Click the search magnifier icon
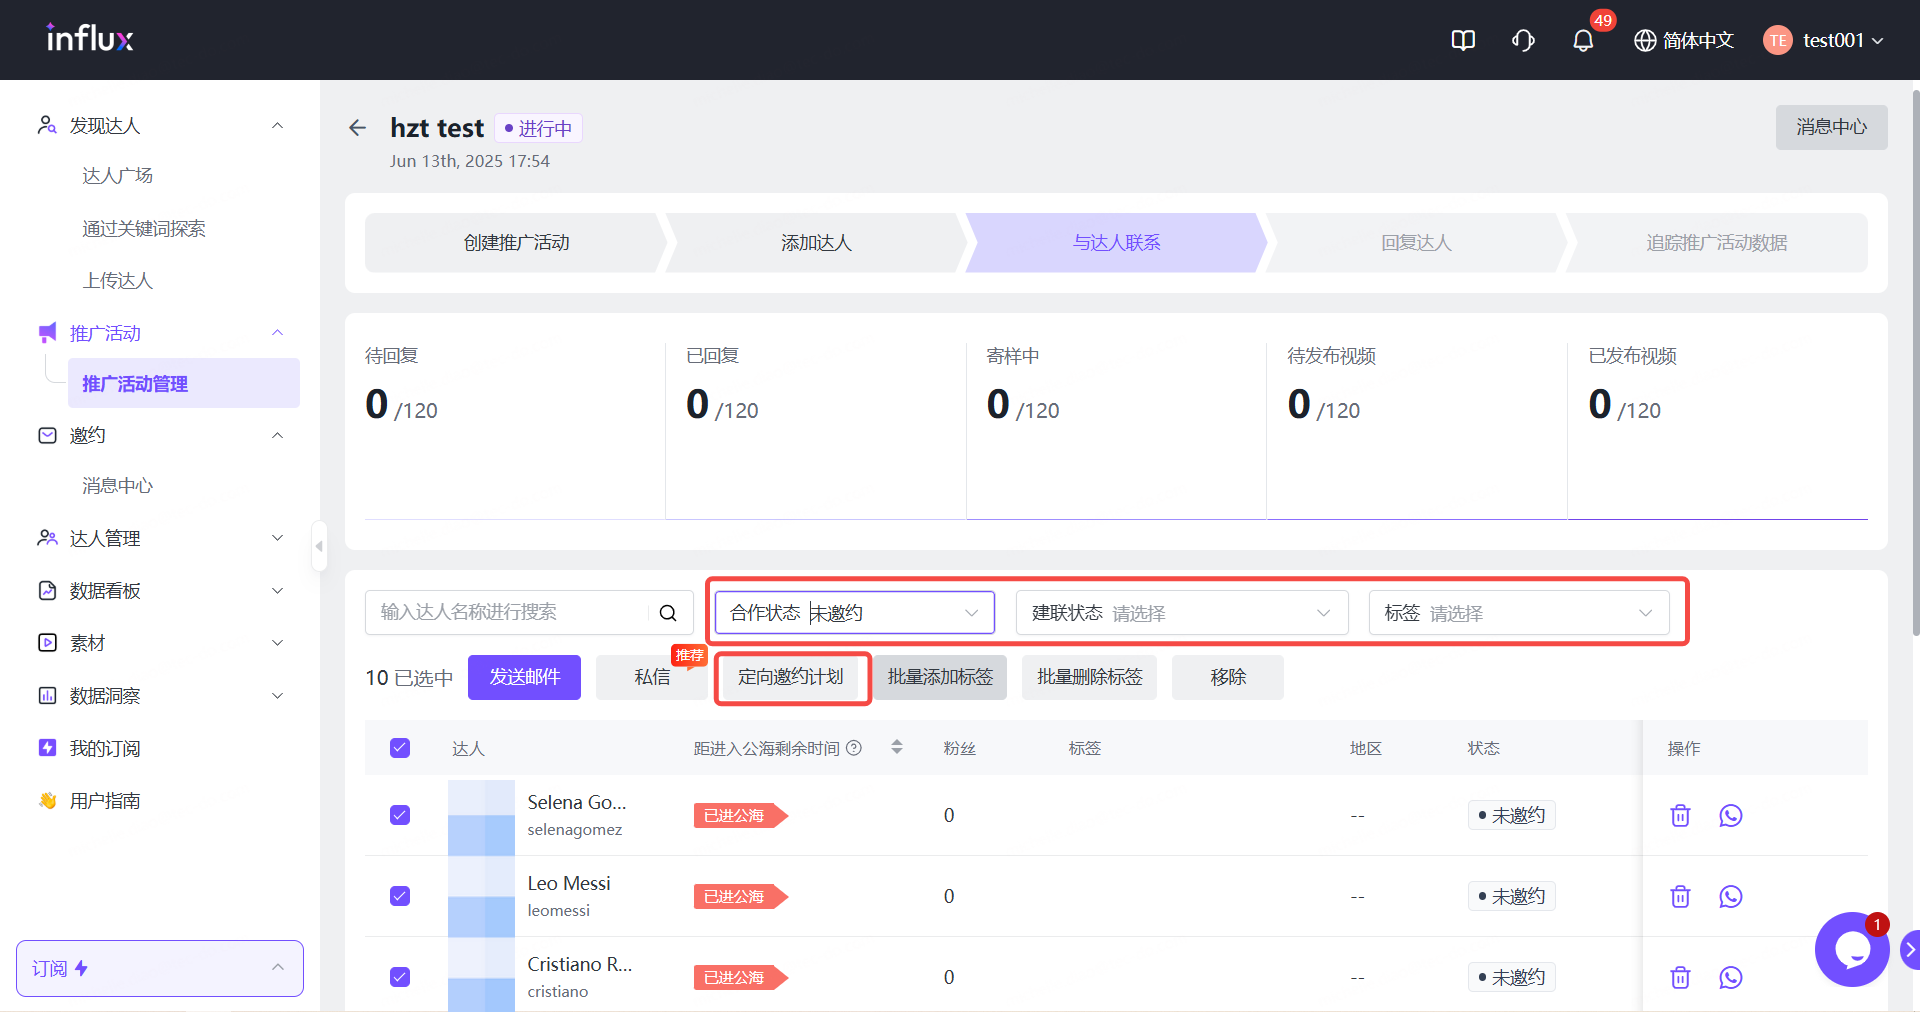The width and height of the screenshot is (1920, 1012). [x=668, y=613]
